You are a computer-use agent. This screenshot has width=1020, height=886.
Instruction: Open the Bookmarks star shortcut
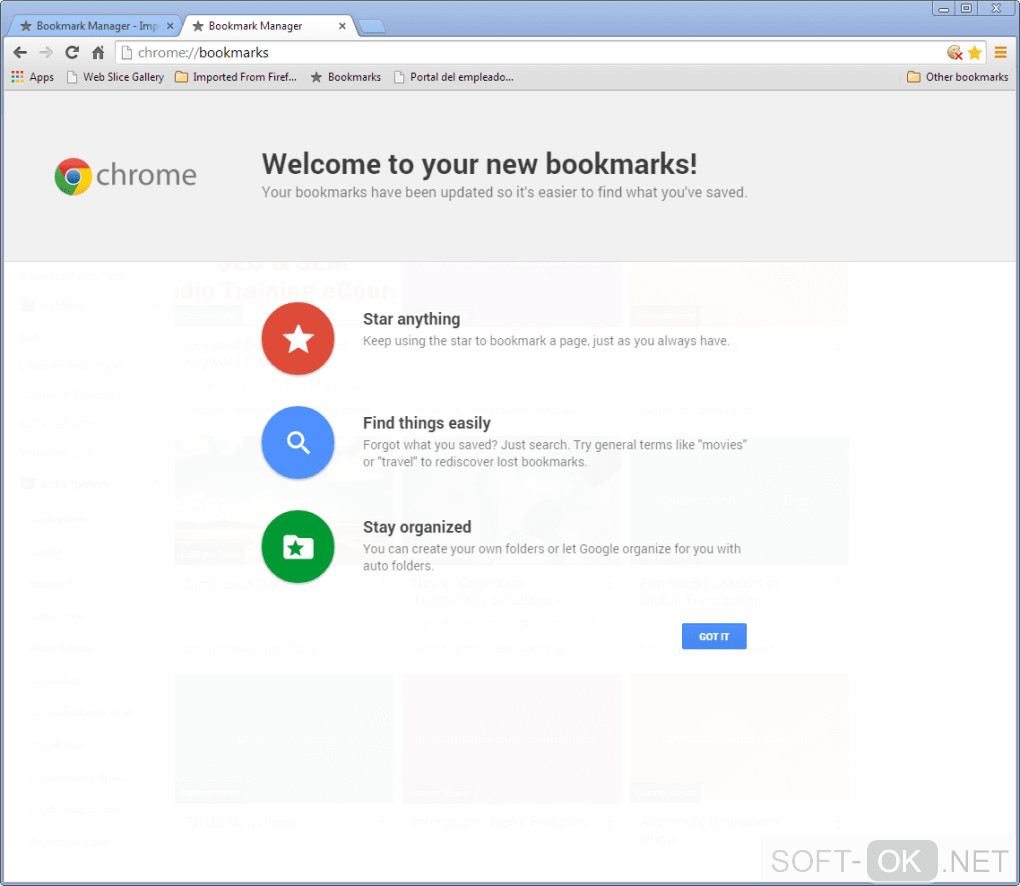coord(345,77)
